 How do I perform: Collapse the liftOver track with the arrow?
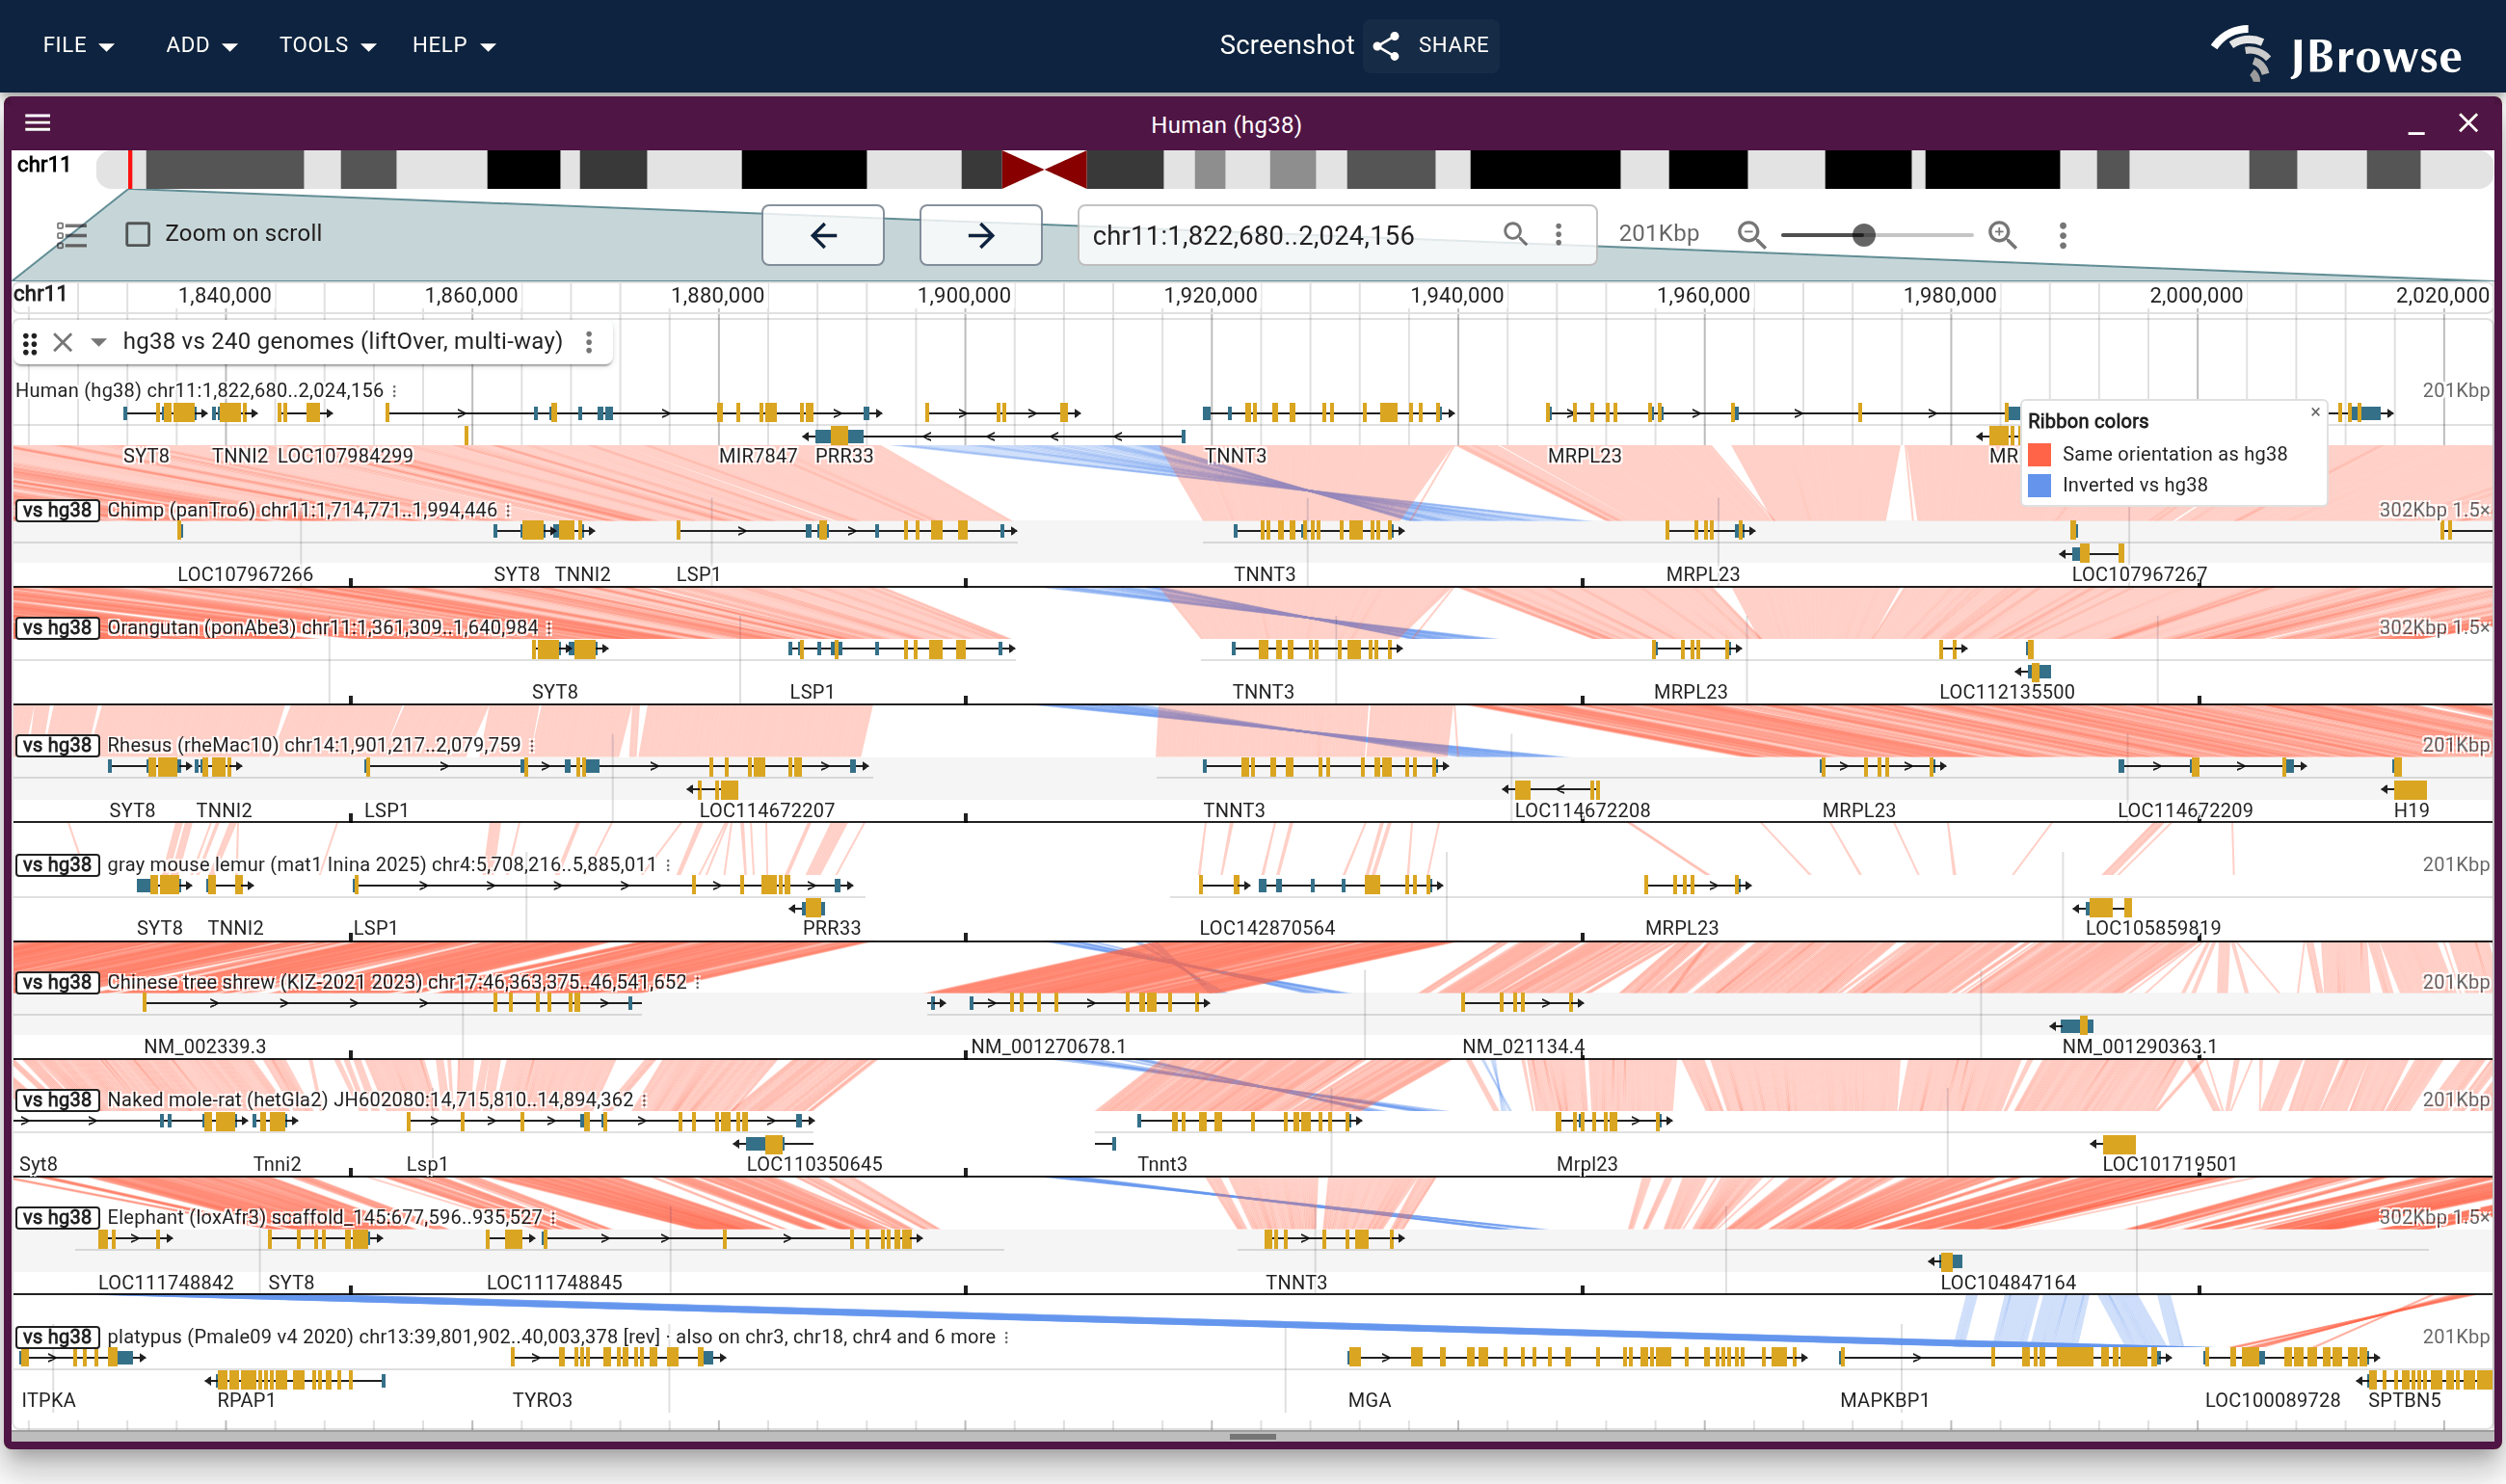point(98,342)
